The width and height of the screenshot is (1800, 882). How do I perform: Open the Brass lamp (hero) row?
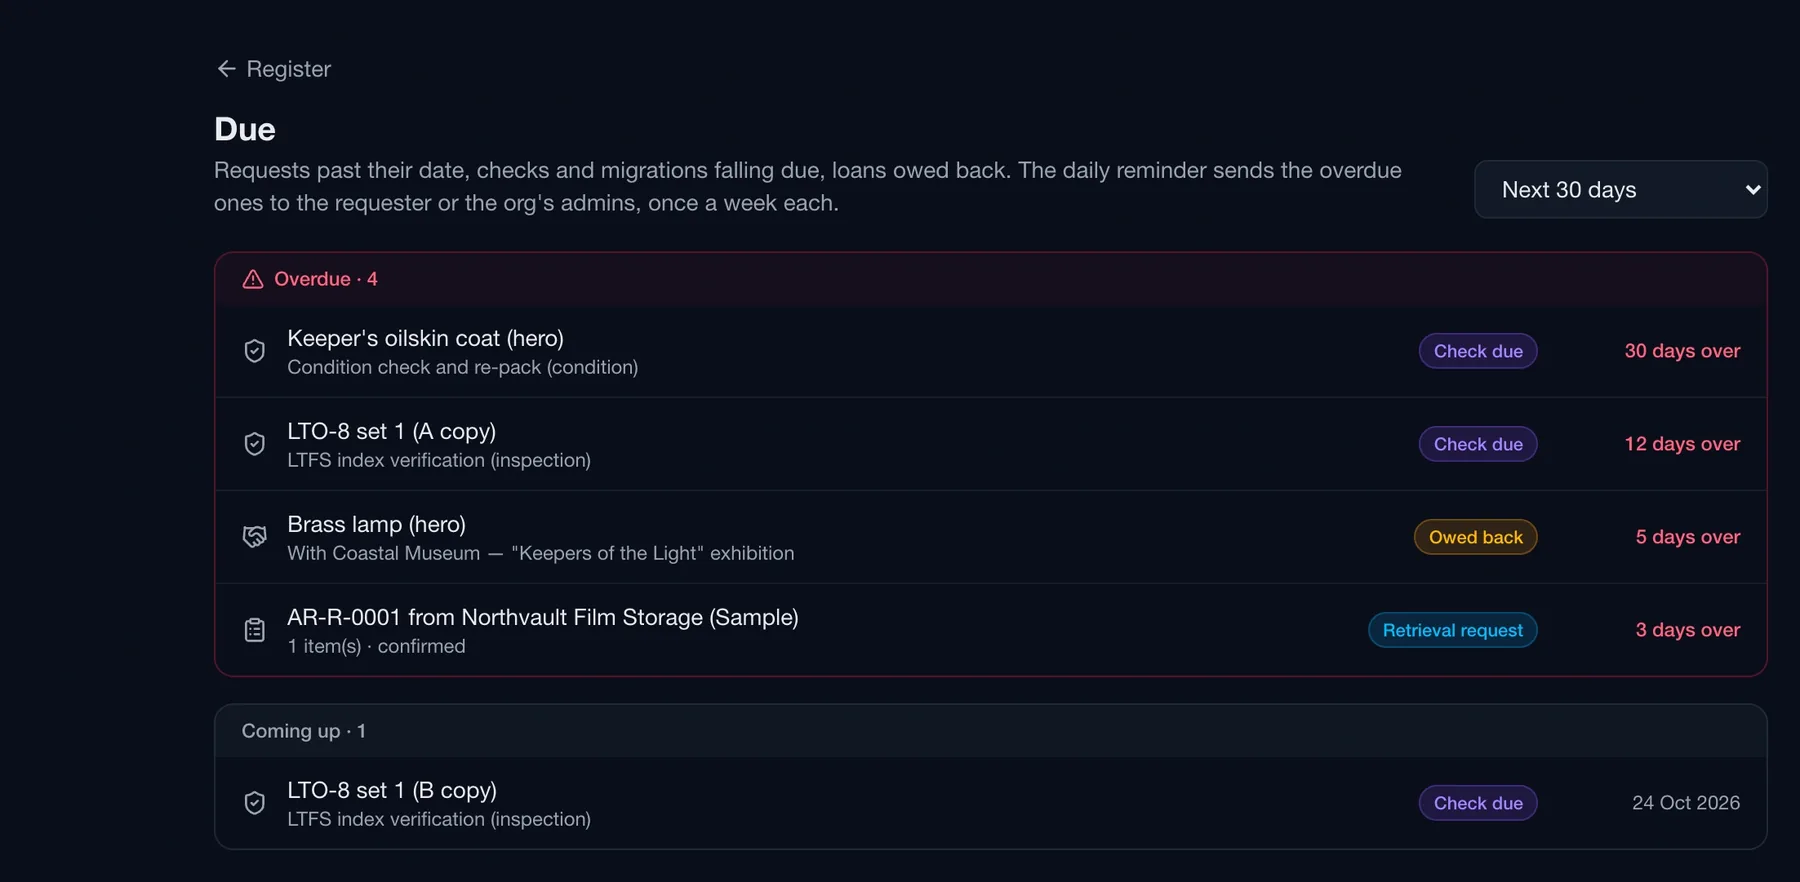[991, 537]
